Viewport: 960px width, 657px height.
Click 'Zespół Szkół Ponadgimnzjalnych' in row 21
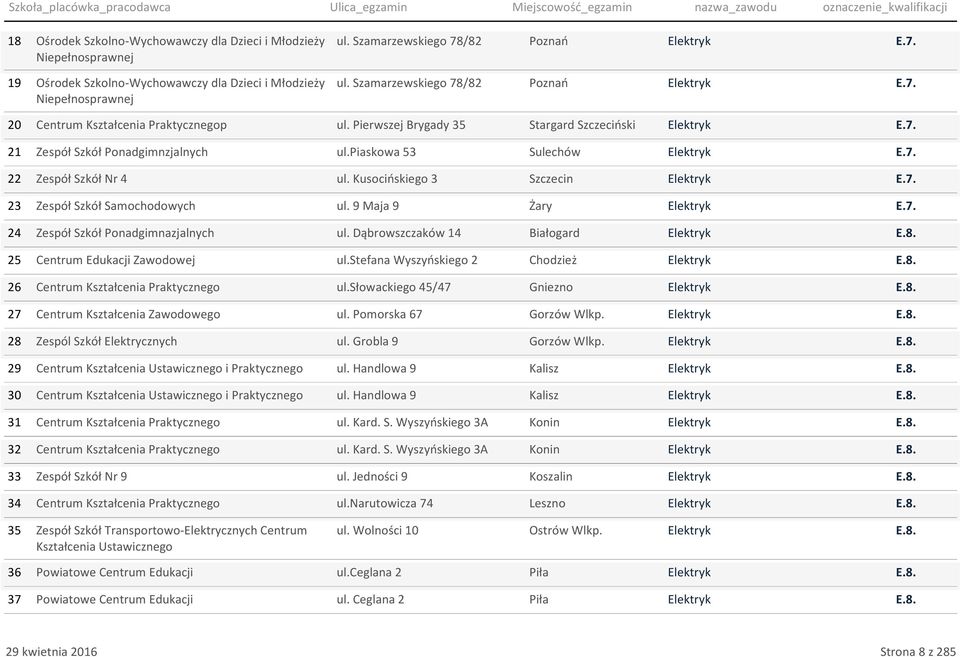pos(122,152)
